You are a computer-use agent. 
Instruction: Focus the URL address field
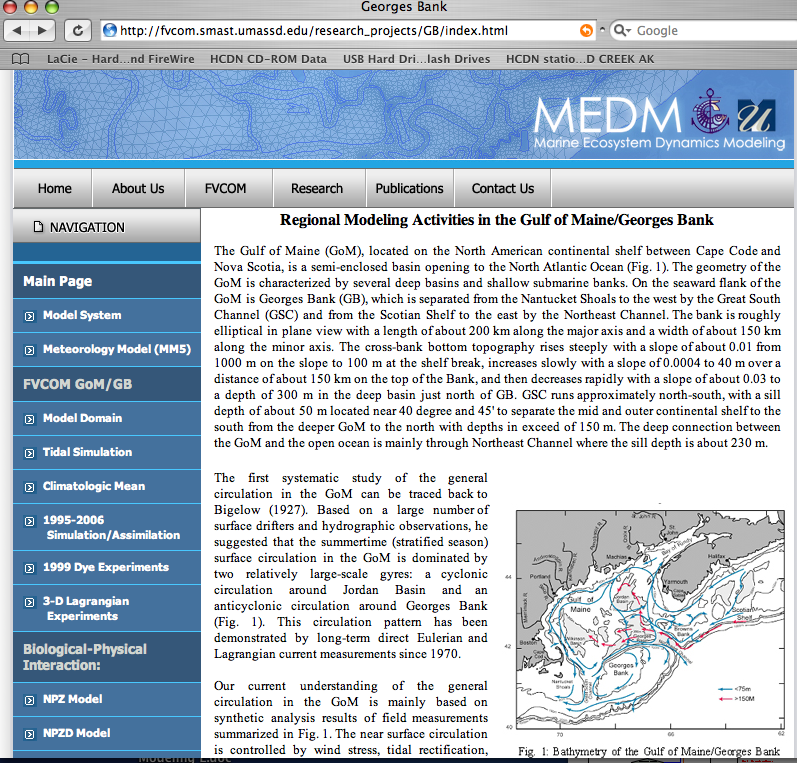(x=348, y=30)
